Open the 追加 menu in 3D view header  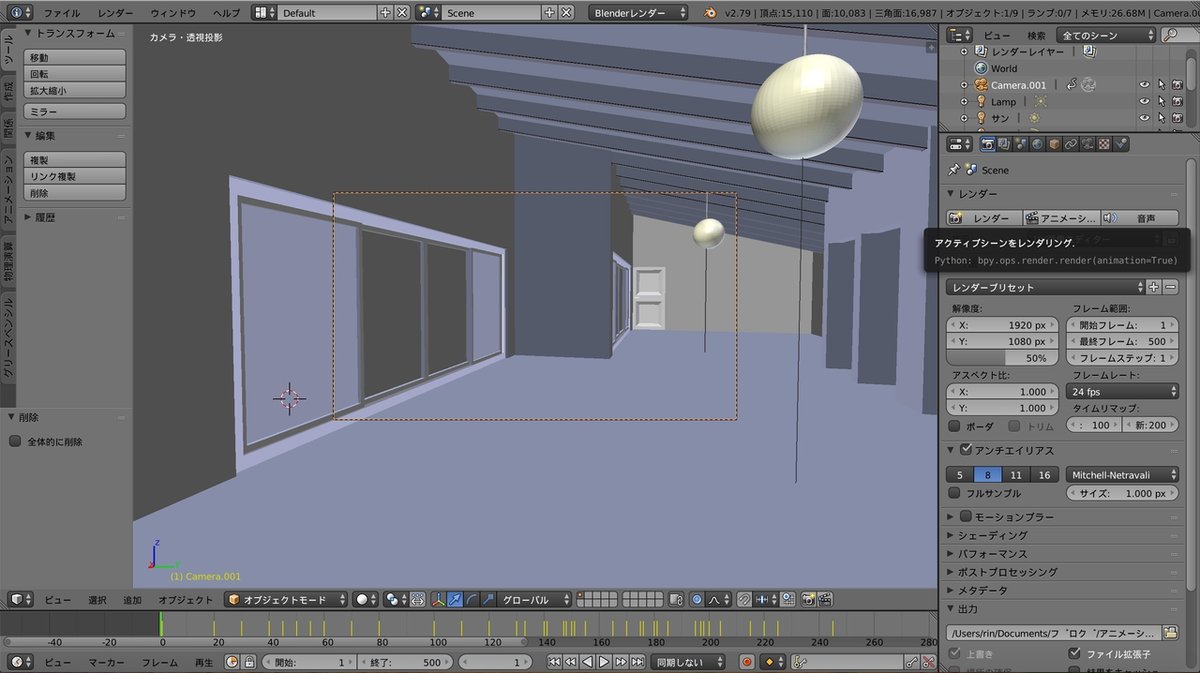(x=132, y=600)
